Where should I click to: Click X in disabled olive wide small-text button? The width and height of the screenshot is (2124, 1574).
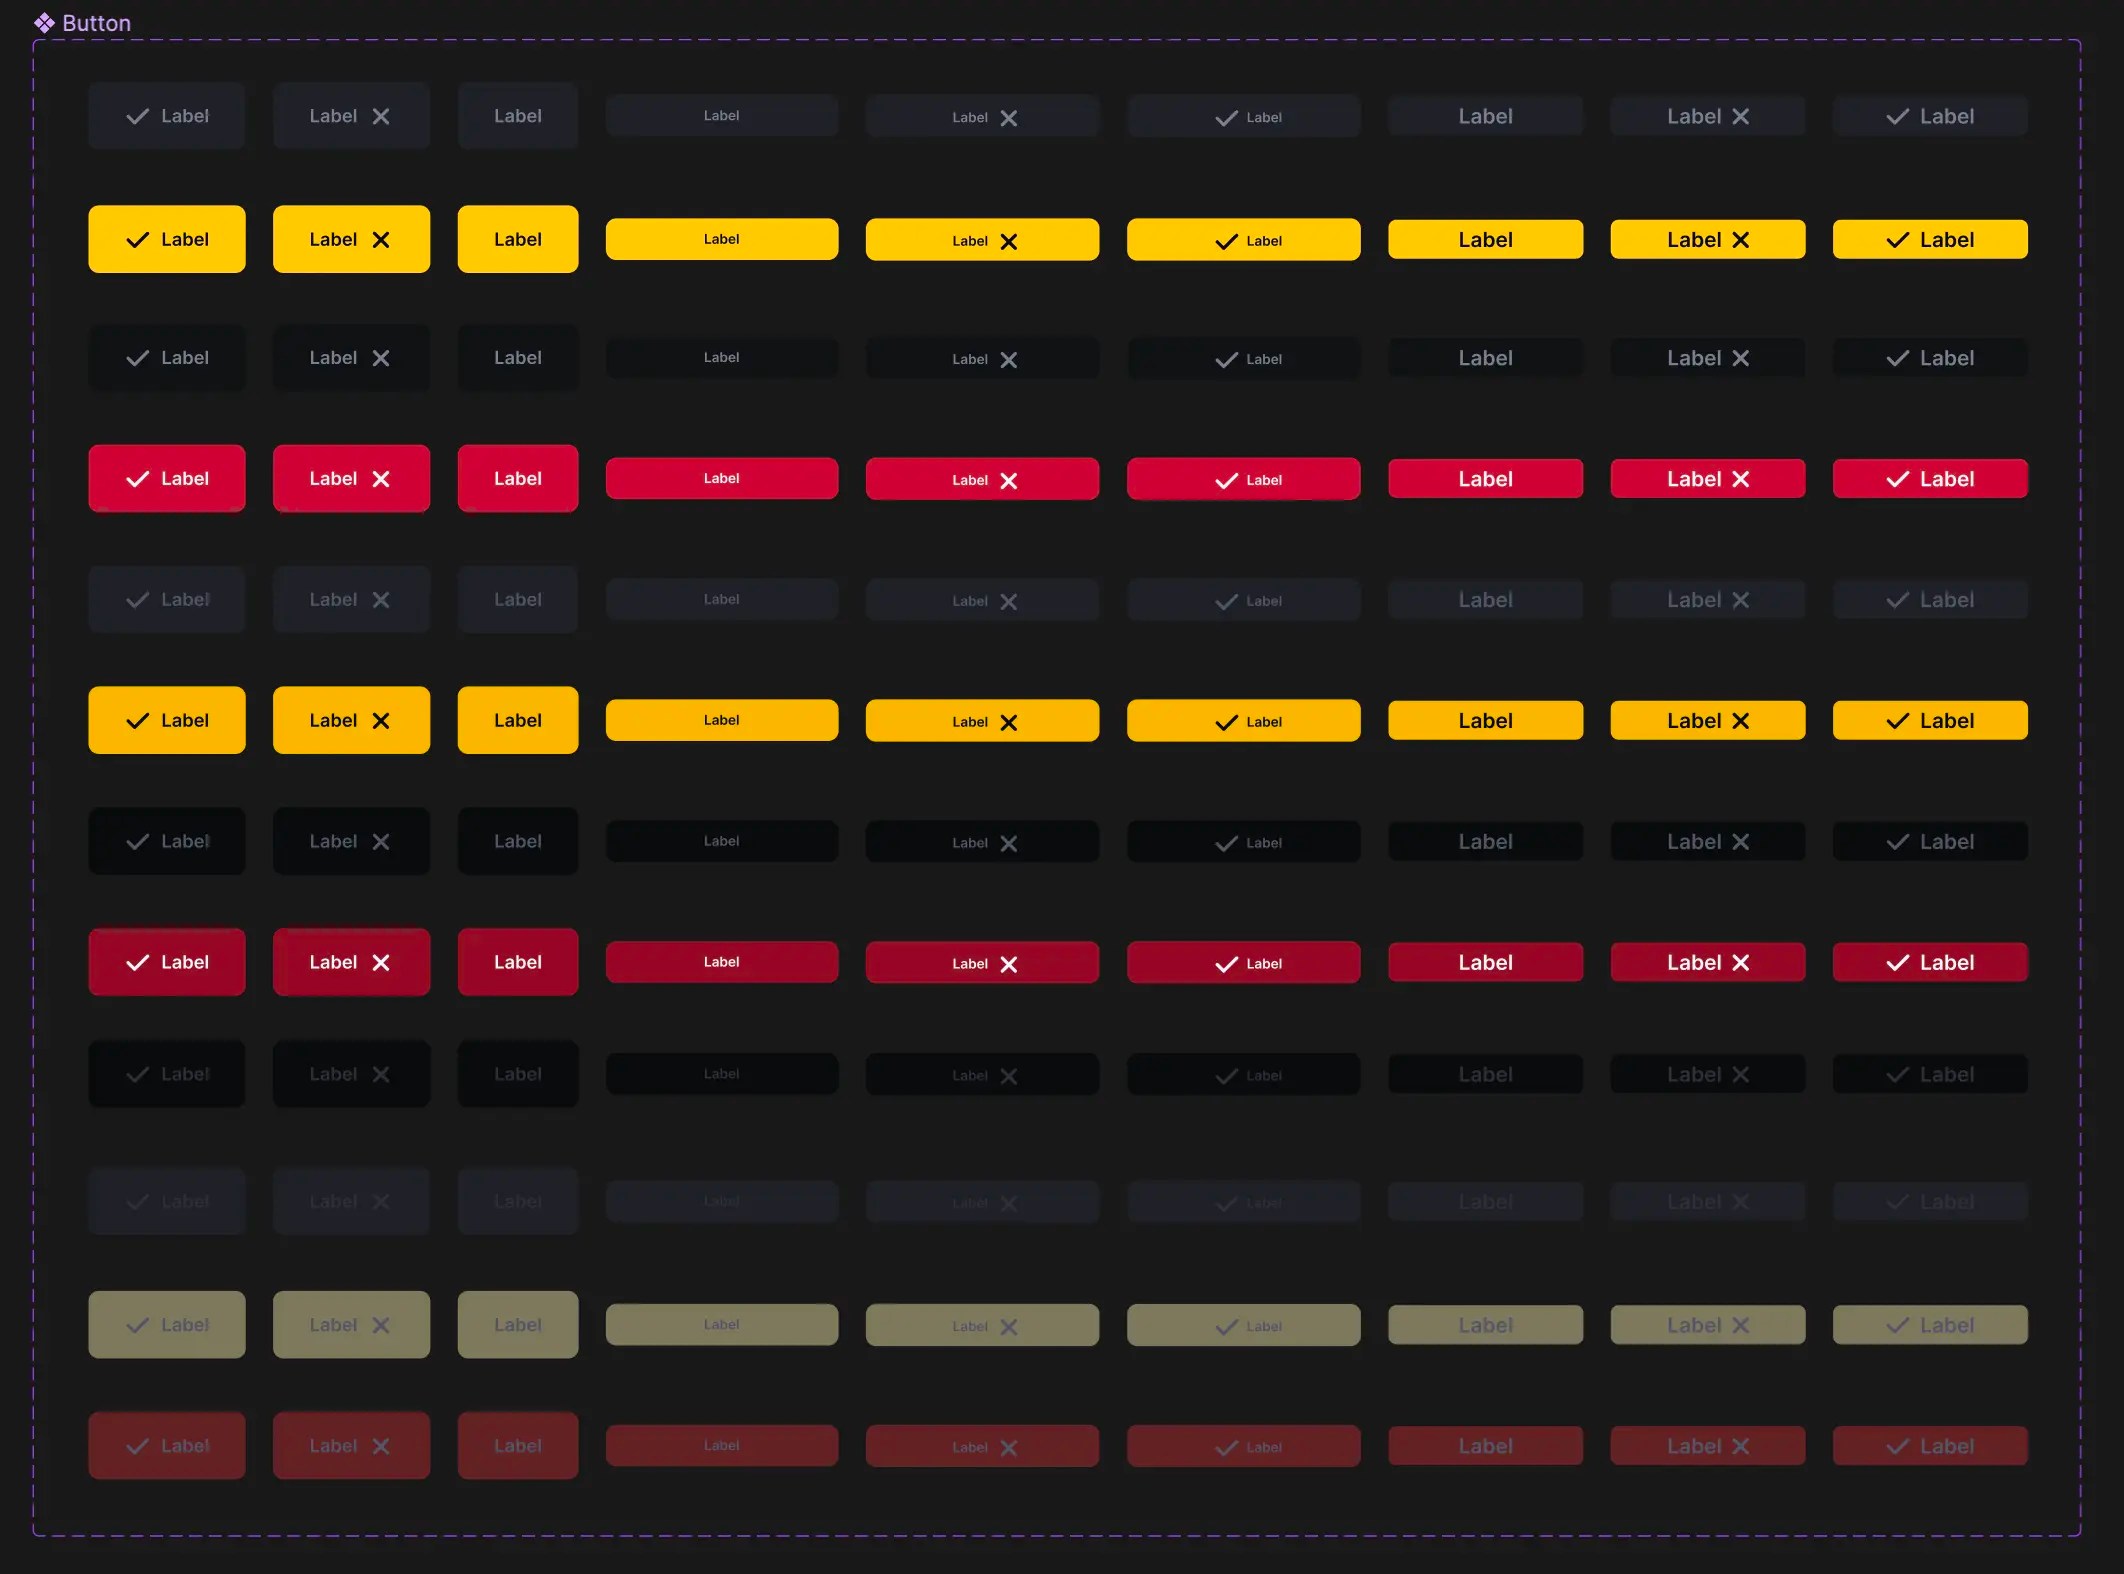point(1009,1327)
